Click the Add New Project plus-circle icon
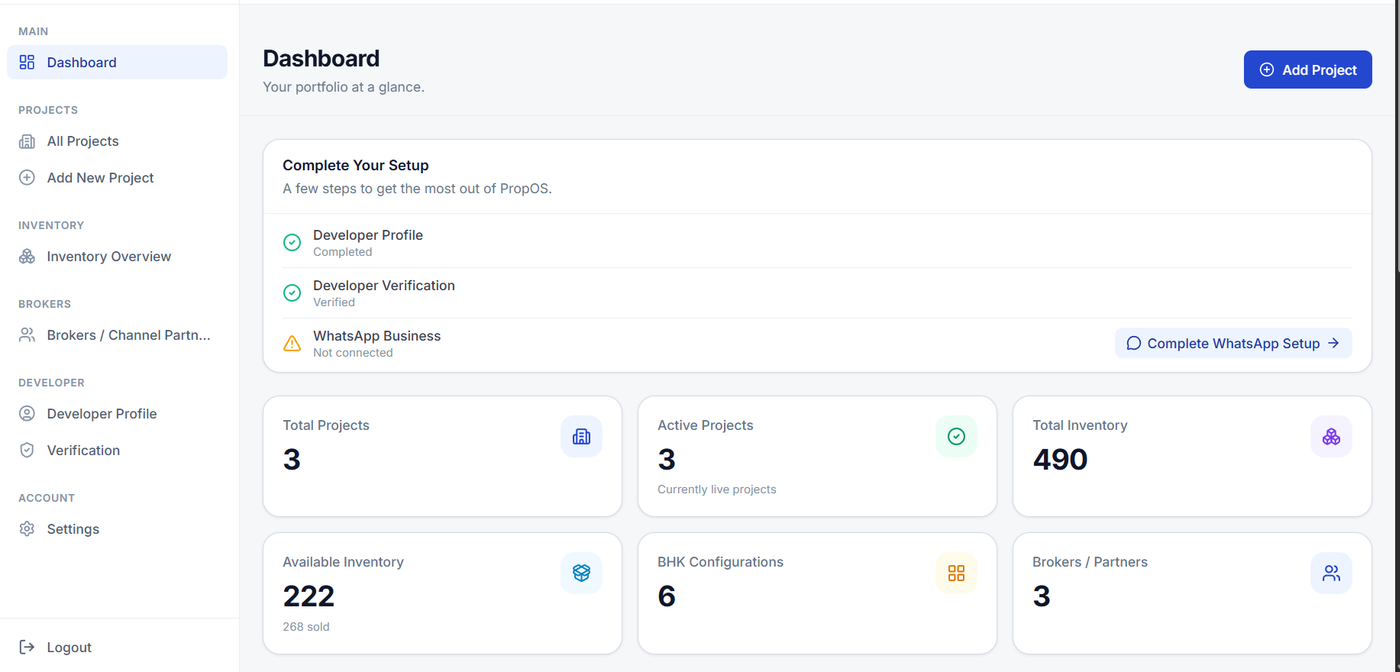The image size is (1400, 672). coord(27,177)
